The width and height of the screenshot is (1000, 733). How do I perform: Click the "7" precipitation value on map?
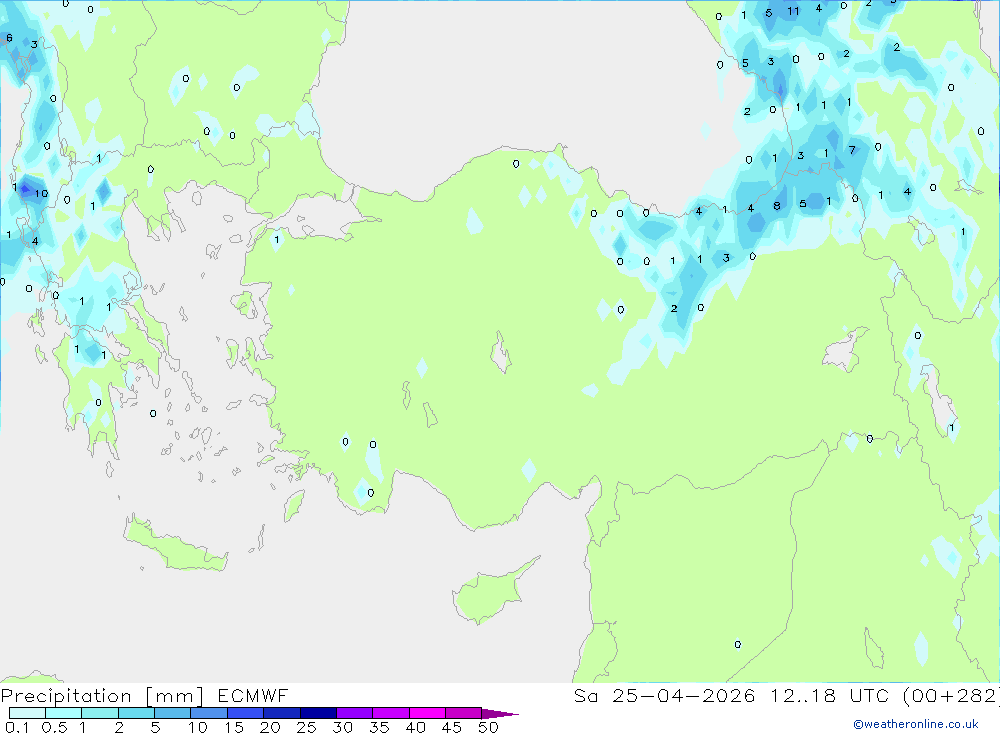tap(852, 150)
